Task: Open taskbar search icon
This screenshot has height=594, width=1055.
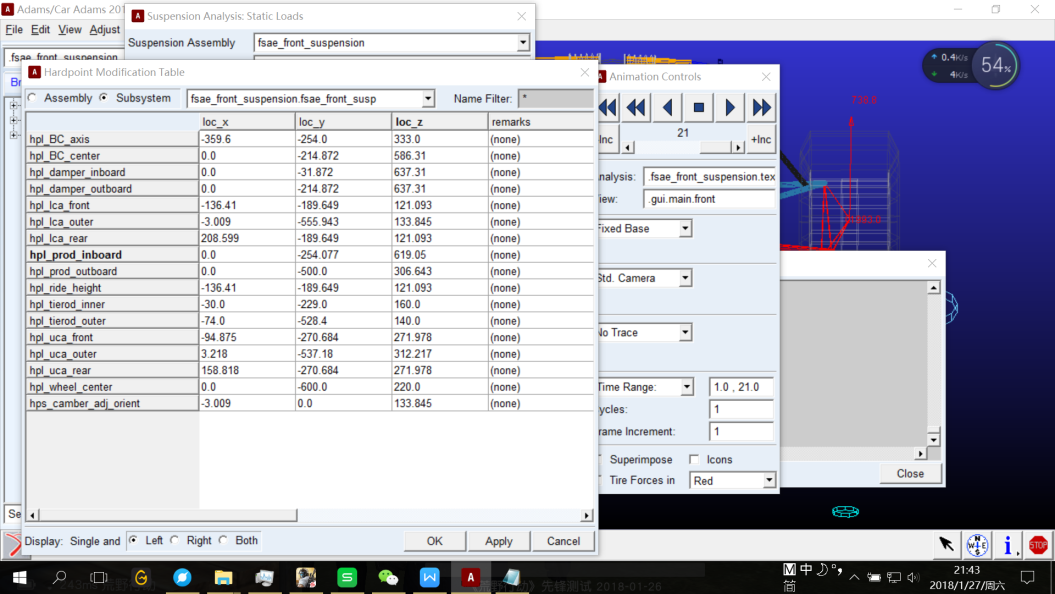Action: (60, 577)
